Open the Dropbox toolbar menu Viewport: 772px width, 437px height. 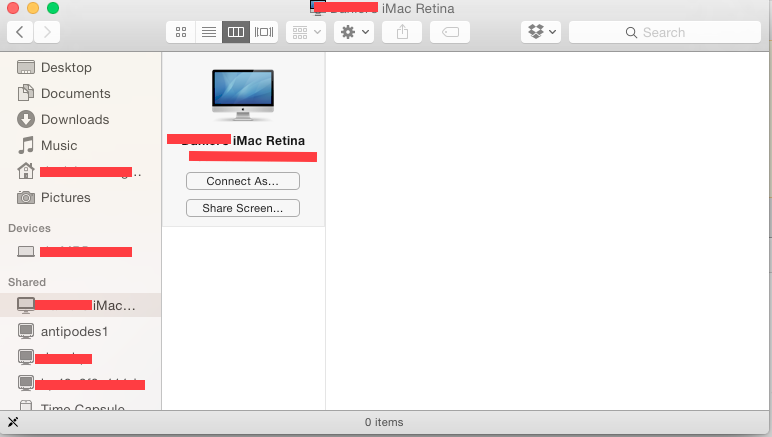tap(541, 32)
